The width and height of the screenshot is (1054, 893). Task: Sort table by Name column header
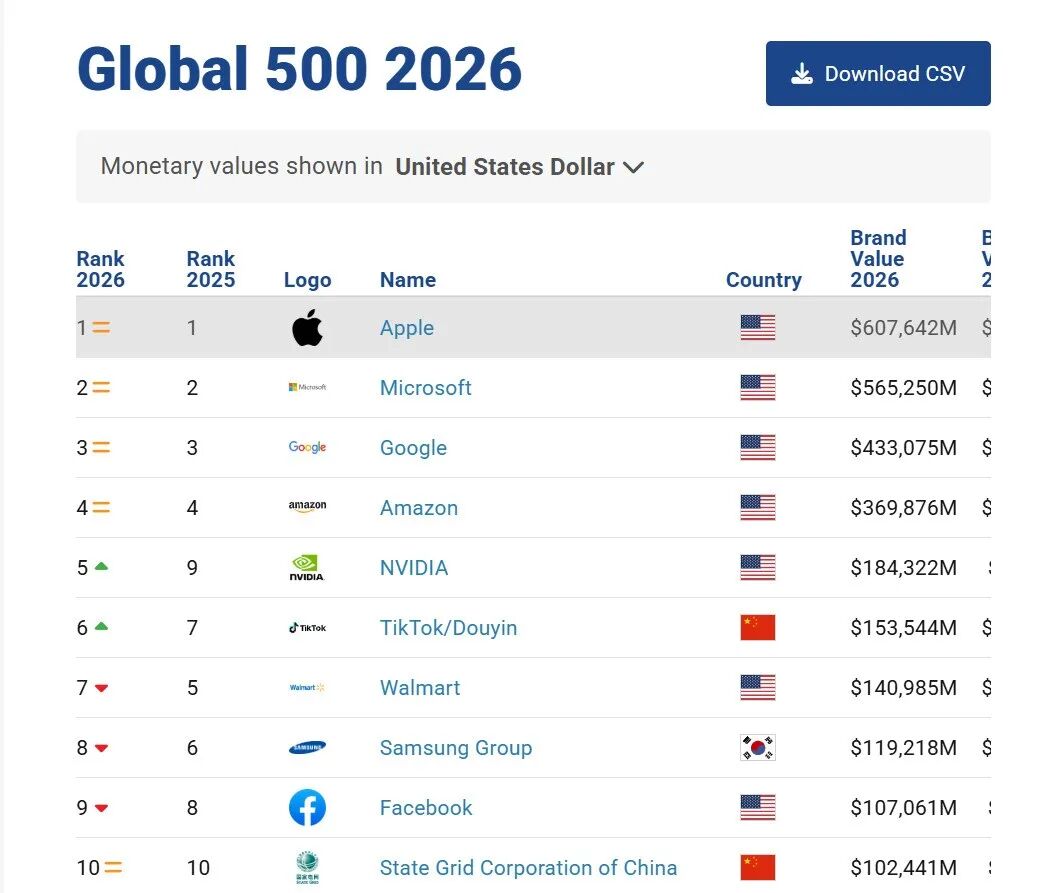407,280
